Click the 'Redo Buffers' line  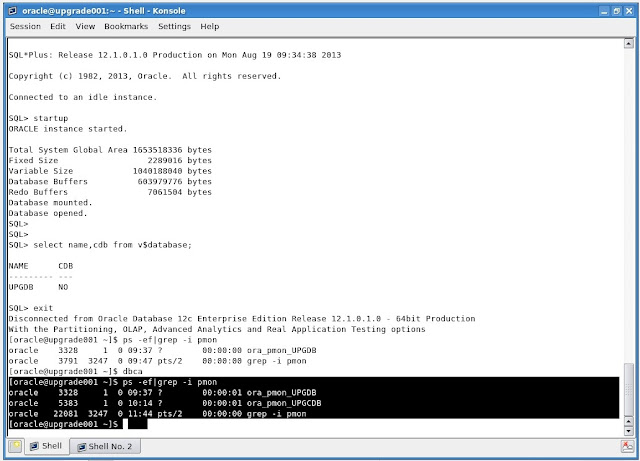[110, 192]
